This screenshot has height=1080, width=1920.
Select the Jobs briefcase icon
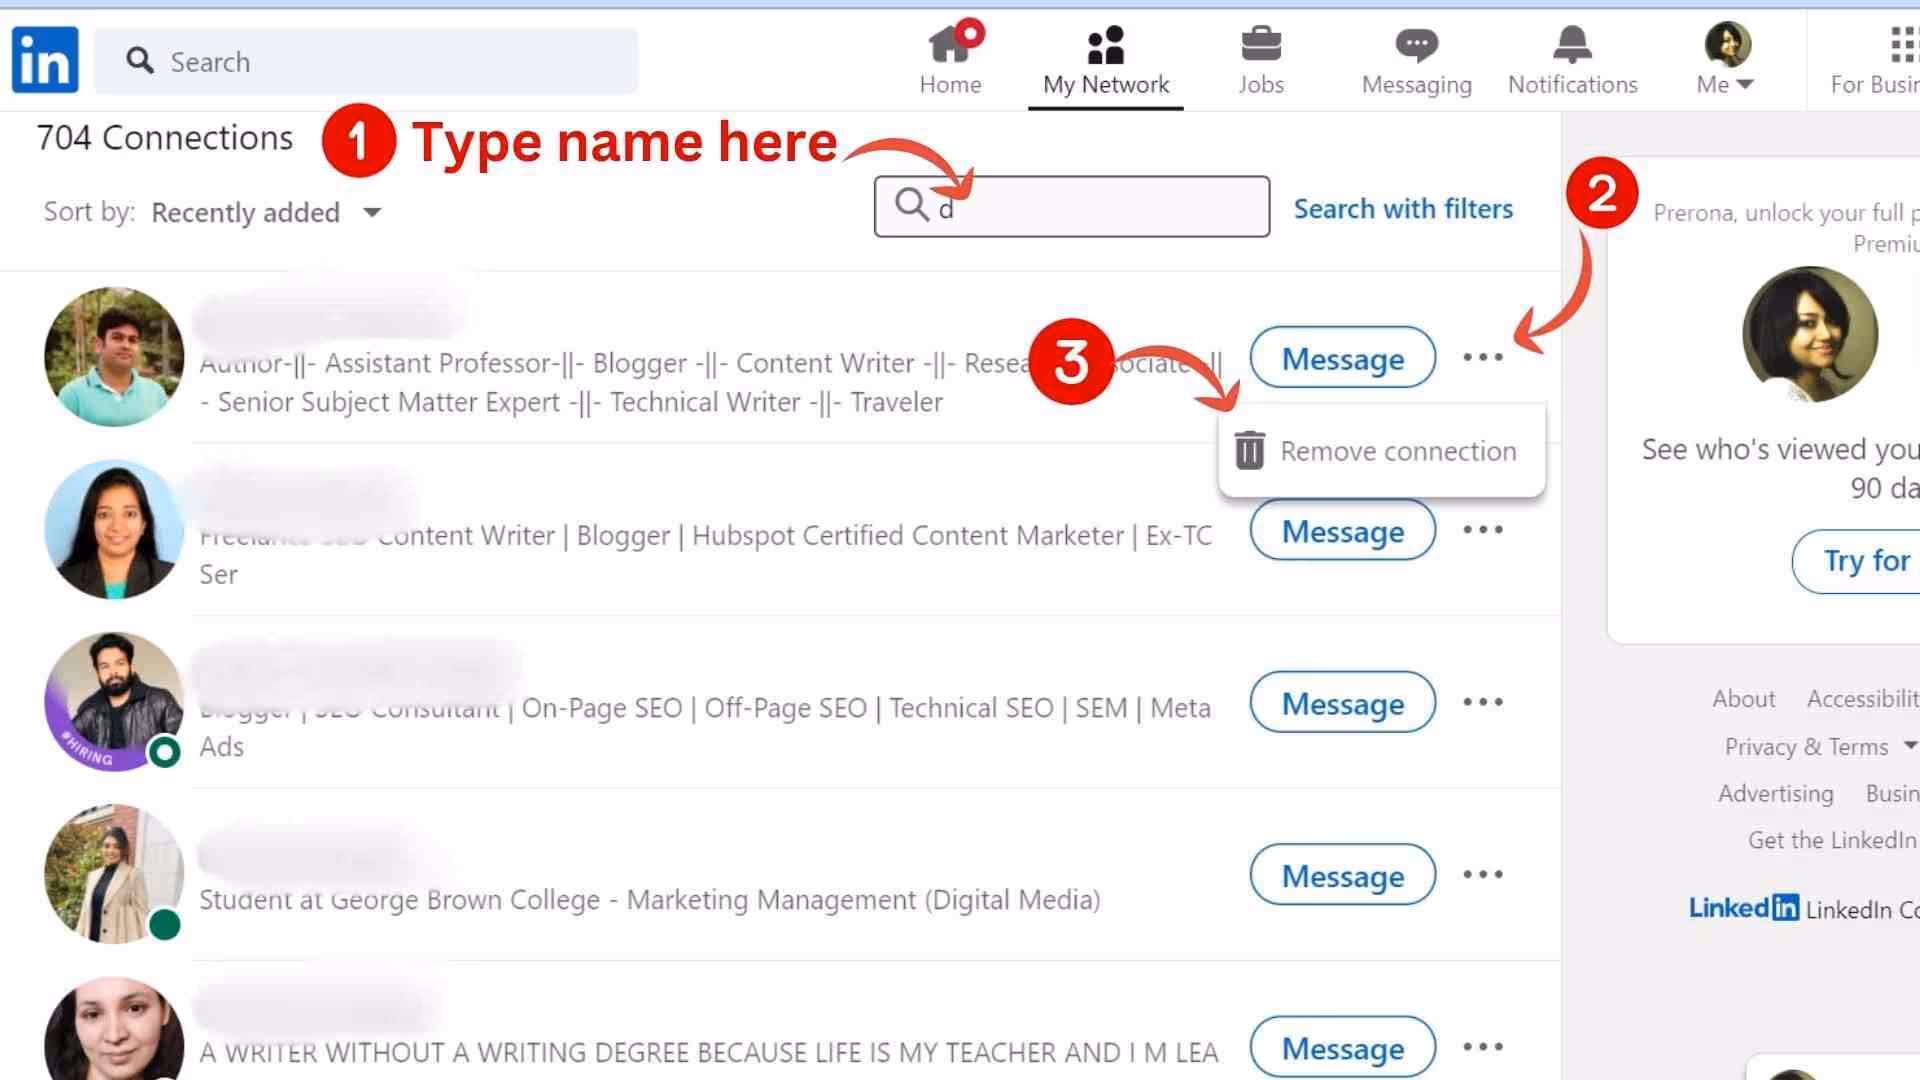(1261, 44)
